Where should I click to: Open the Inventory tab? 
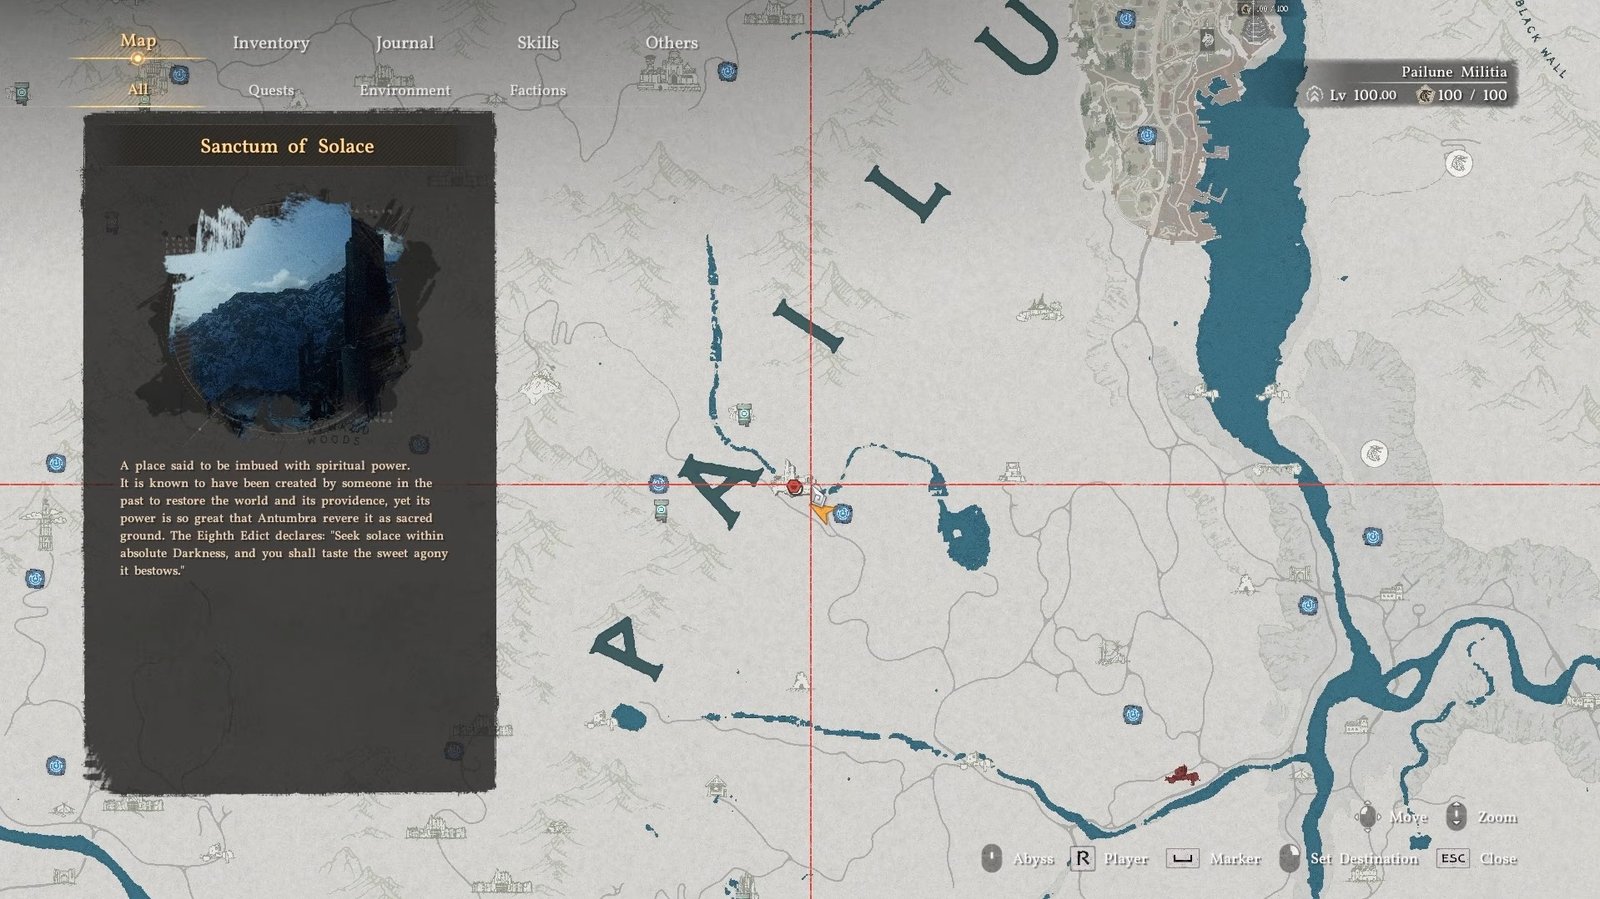pos(271,43)
